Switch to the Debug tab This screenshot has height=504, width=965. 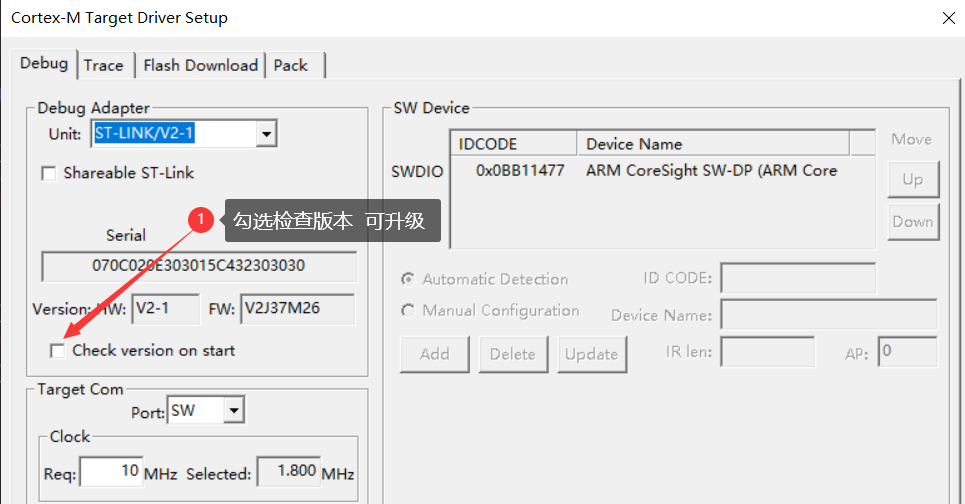pos(44,63)
